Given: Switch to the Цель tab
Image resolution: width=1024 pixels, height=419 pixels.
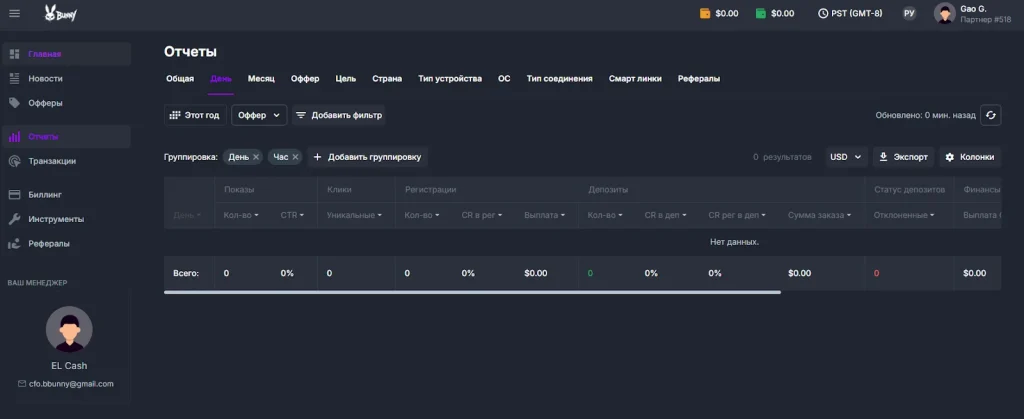Looking at the screenshot, I should [345, 78].
